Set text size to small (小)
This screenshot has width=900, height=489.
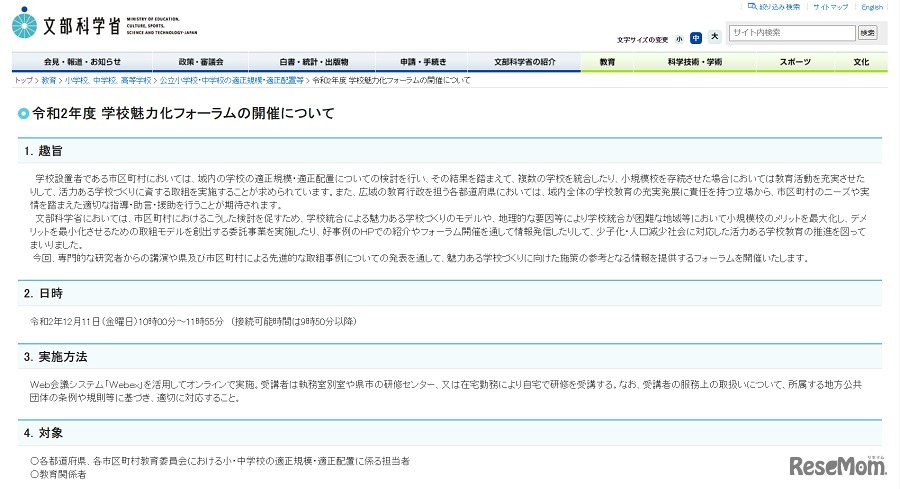679,39
